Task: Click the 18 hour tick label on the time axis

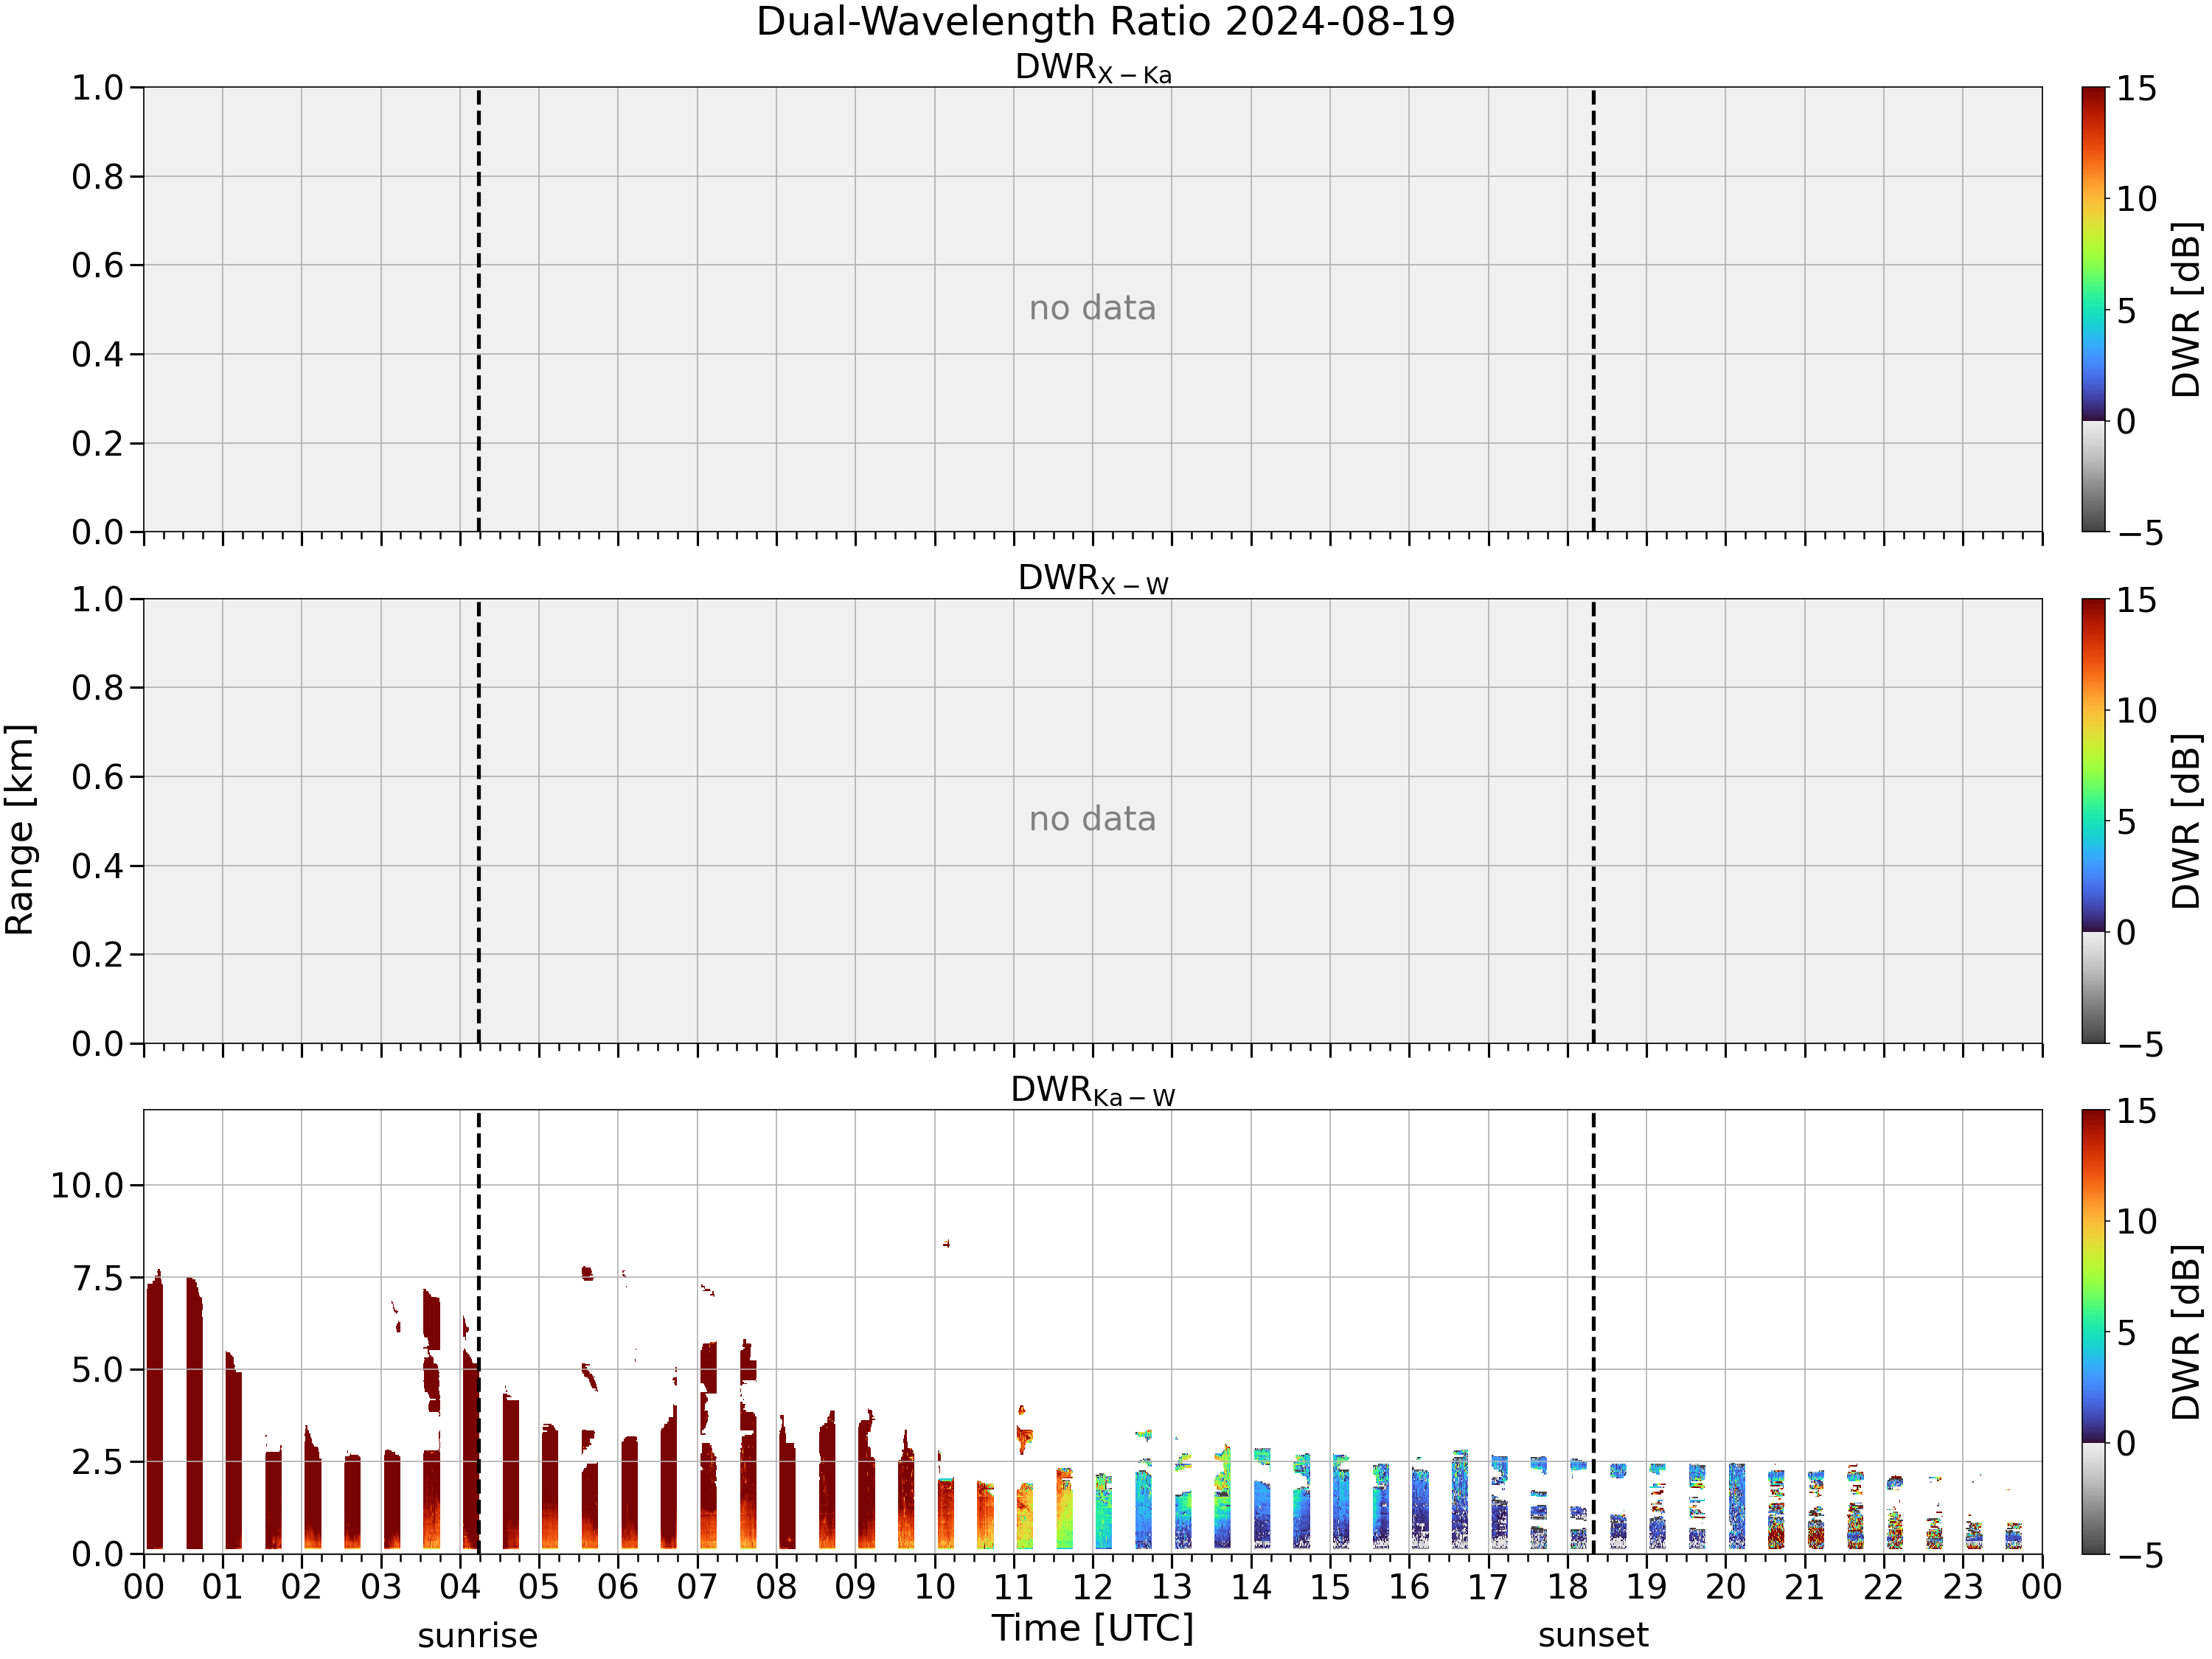Action: 1567,1587
